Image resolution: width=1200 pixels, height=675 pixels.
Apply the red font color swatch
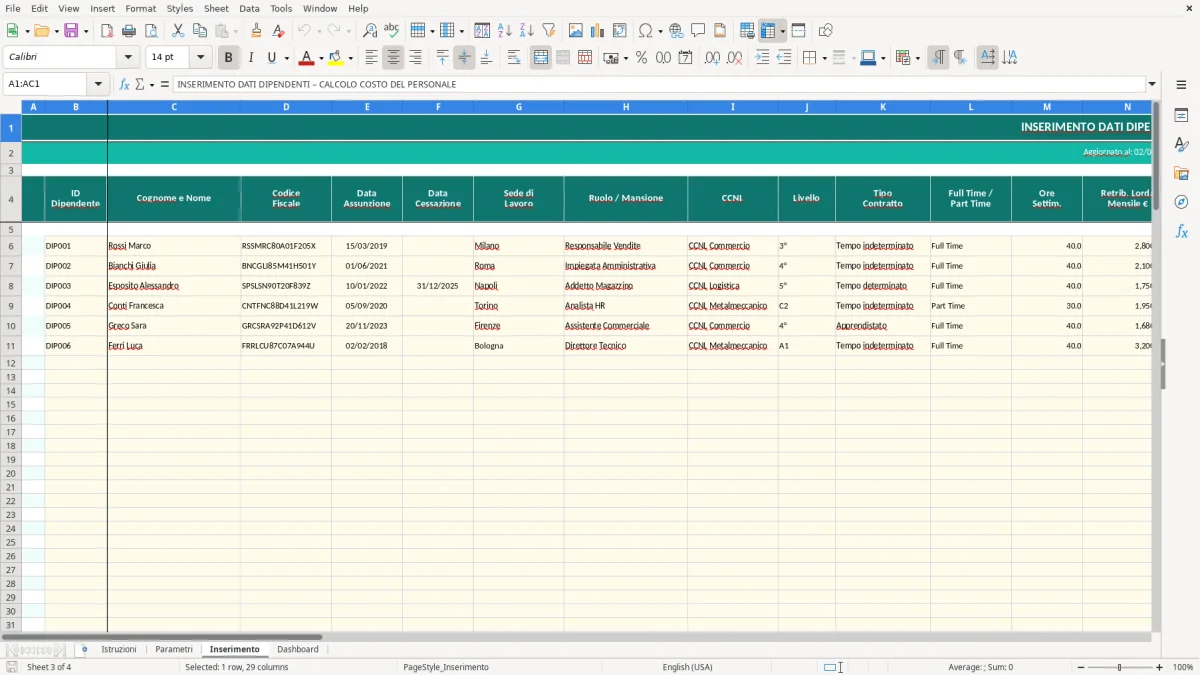click(x=307, y=58)
